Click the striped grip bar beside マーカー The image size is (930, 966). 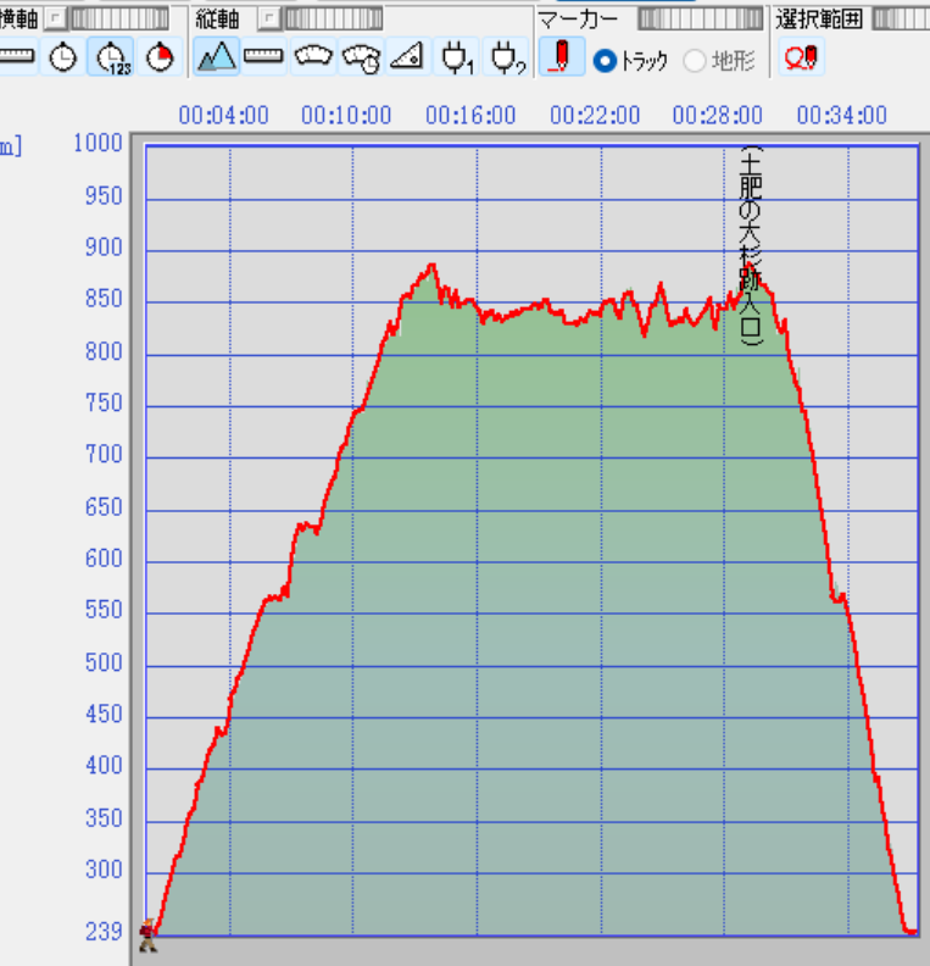[x=700, y=18]
